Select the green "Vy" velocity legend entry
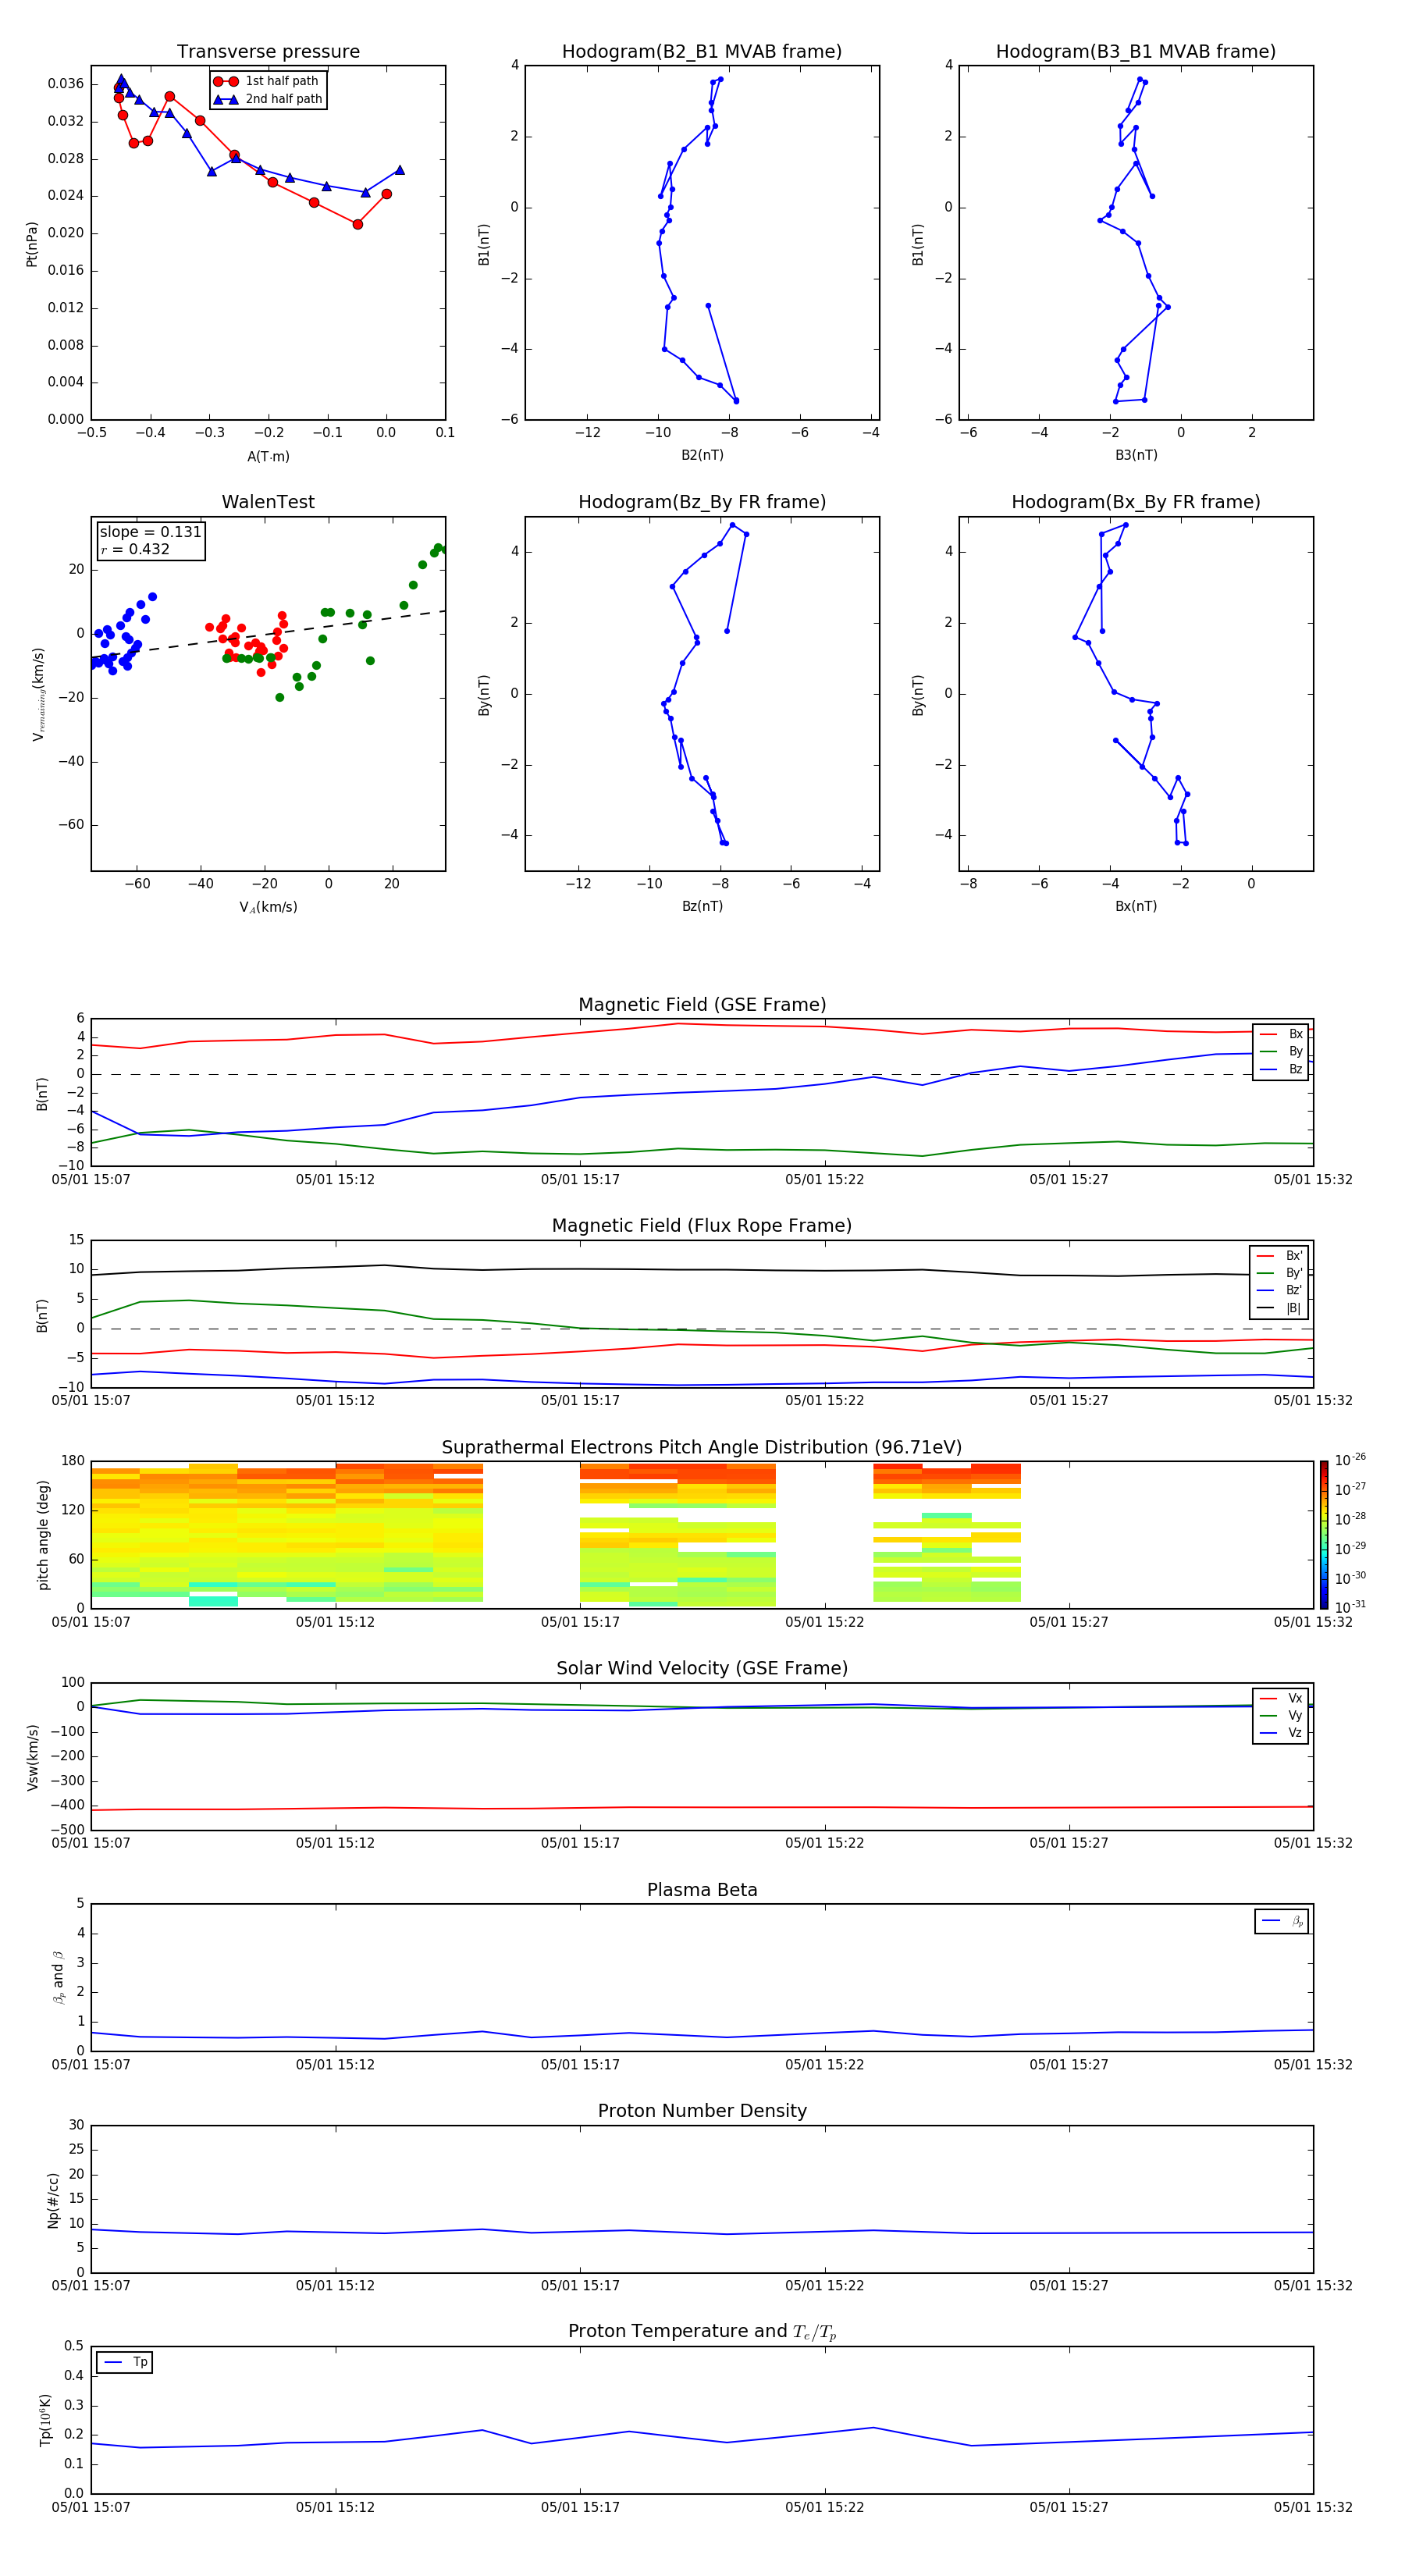Viewport: 1405px width, 2576px height. pyautogui.click(x=1281, y=1715)
